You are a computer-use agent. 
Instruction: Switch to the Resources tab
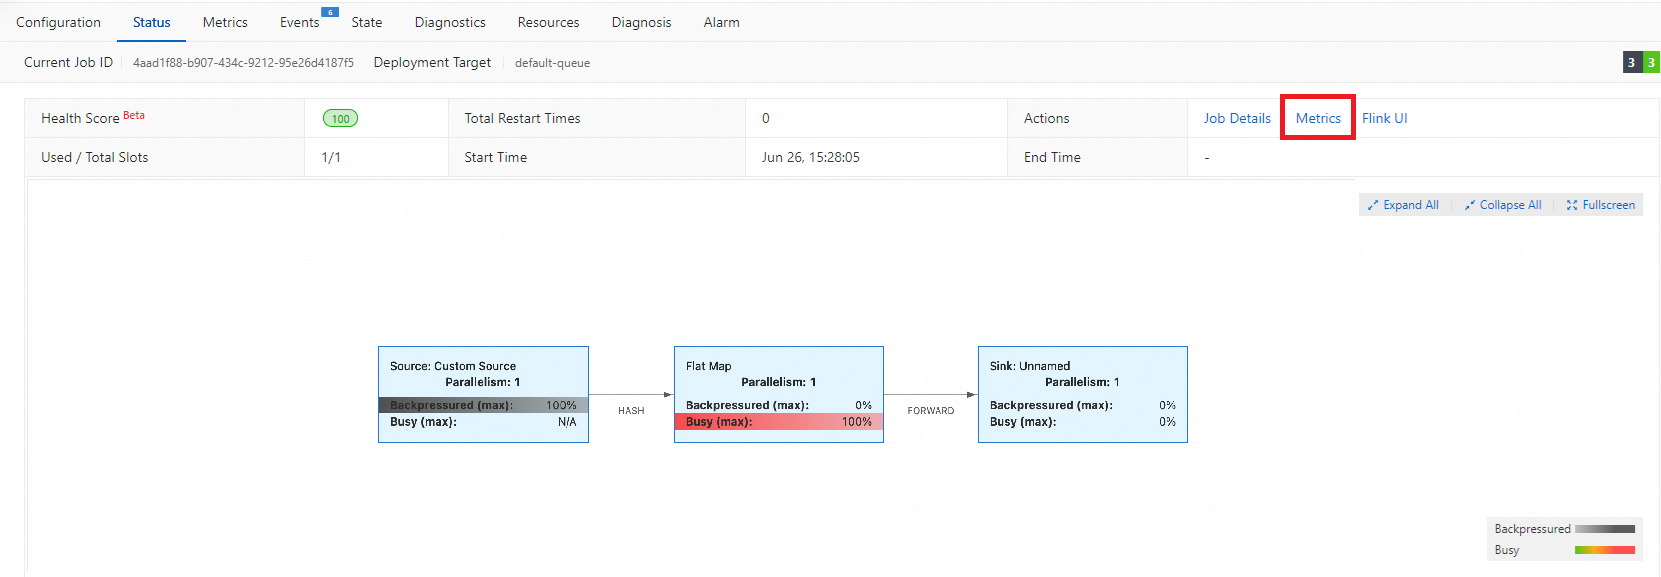pos(548,22)
